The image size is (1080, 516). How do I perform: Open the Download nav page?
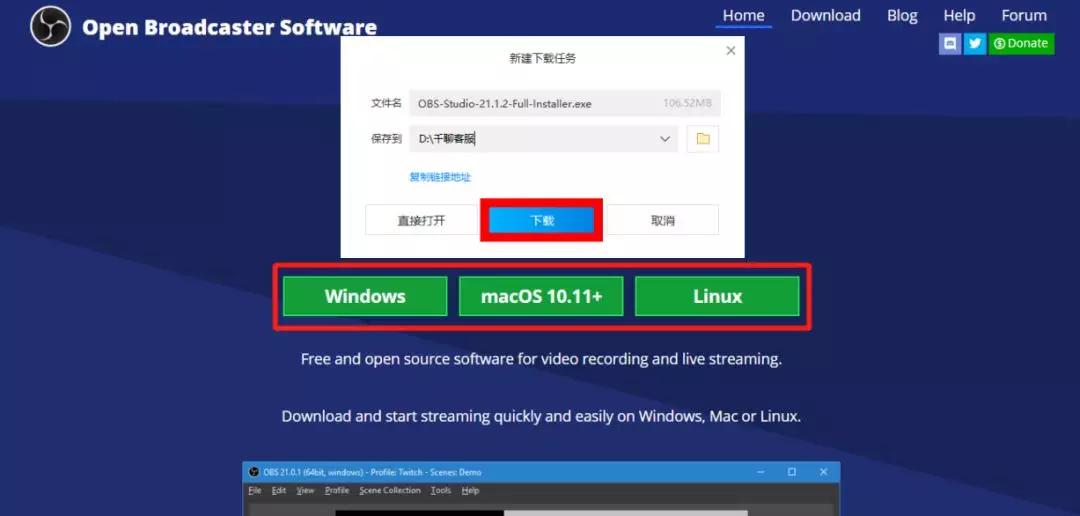coord(825,15)
